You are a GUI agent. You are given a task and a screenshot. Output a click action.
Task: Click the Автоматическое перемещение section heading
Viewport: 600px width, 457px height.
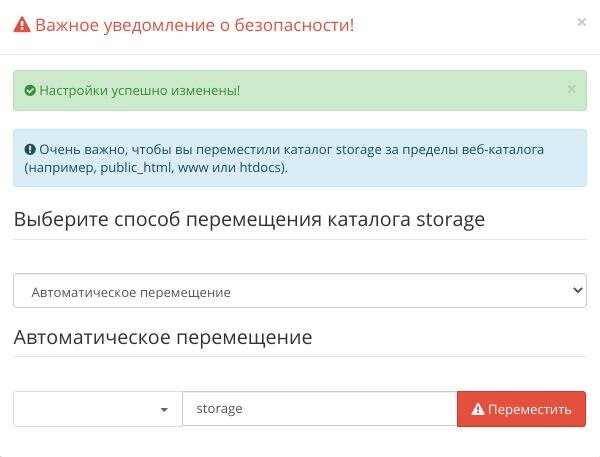tap(163, 338)
